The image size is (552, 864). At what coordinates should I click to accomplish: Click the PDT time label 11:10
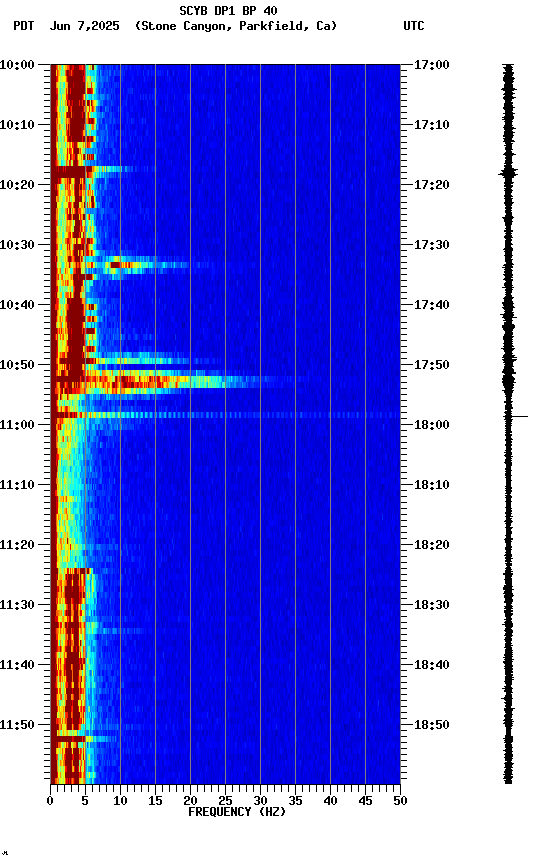point(17,485)
